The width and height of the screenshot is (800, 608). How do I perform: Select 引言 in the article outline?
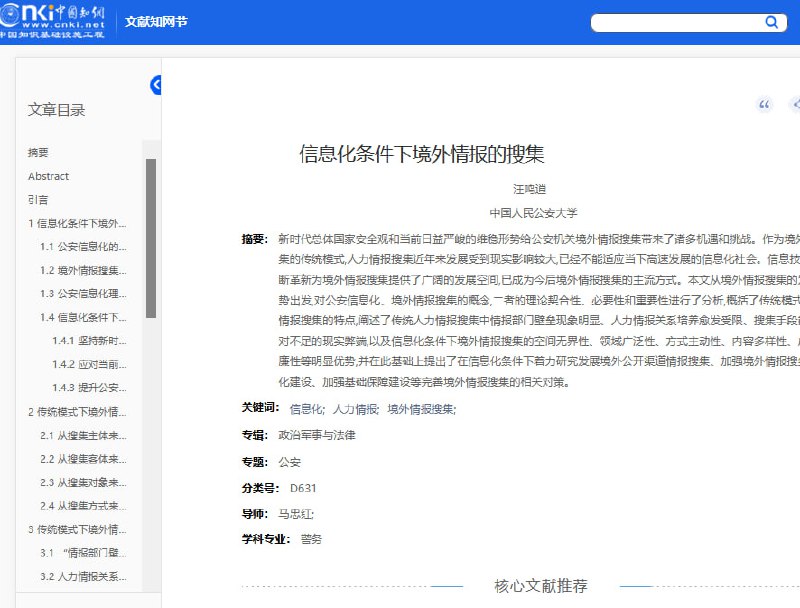(38, 200)
